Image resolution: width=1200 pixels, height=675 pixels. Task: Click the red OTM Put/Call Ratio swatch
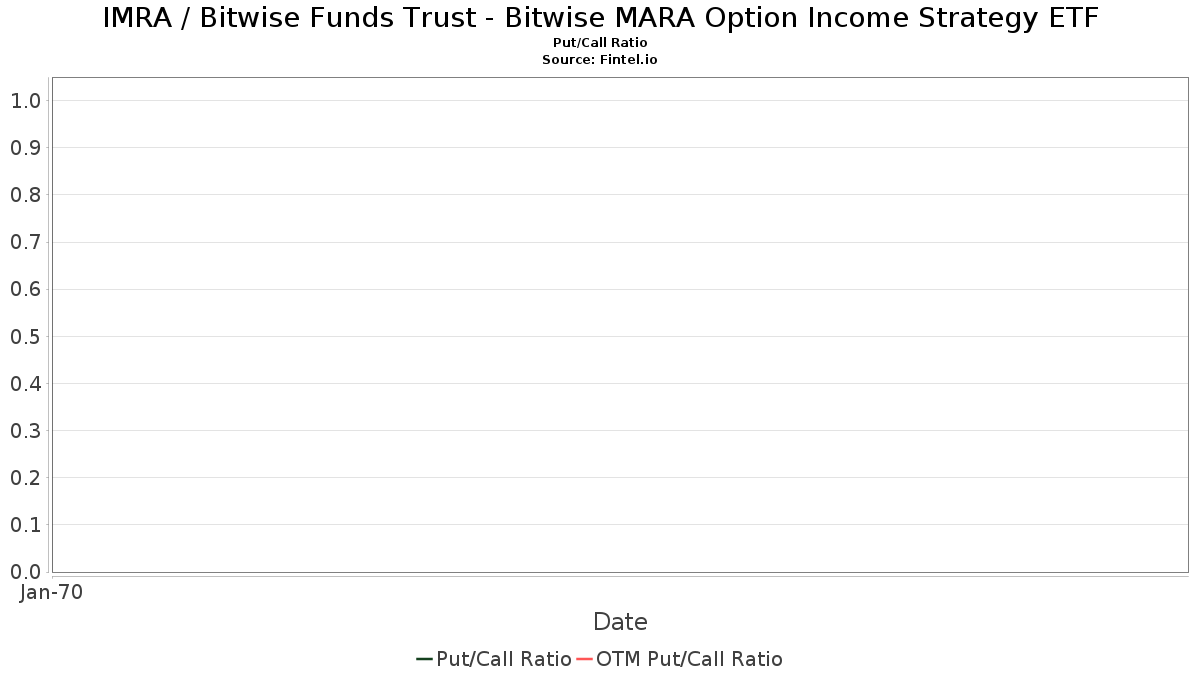pyautogui.click(x=584, y=659)
